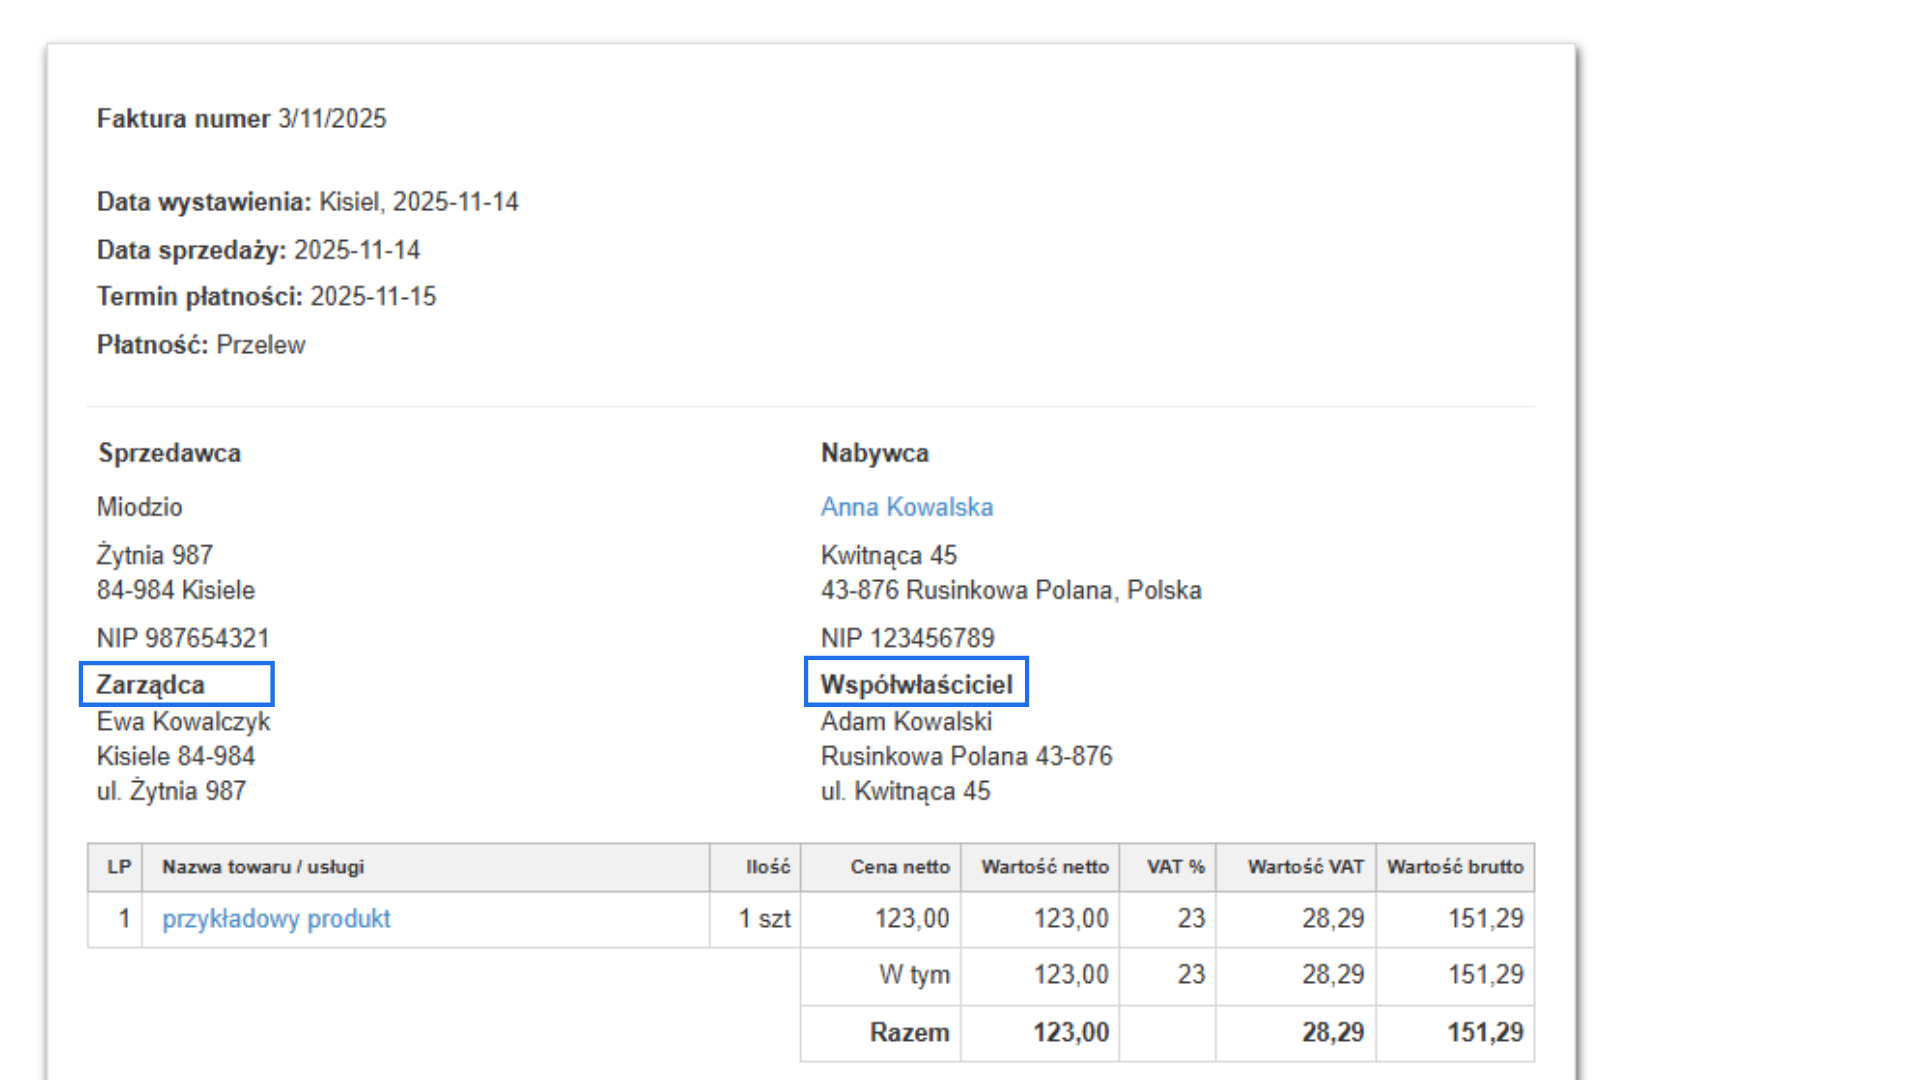The image size is (1920, 1080).
Task: Click the Sprzedawca section heading
Action: click(169, 453)
